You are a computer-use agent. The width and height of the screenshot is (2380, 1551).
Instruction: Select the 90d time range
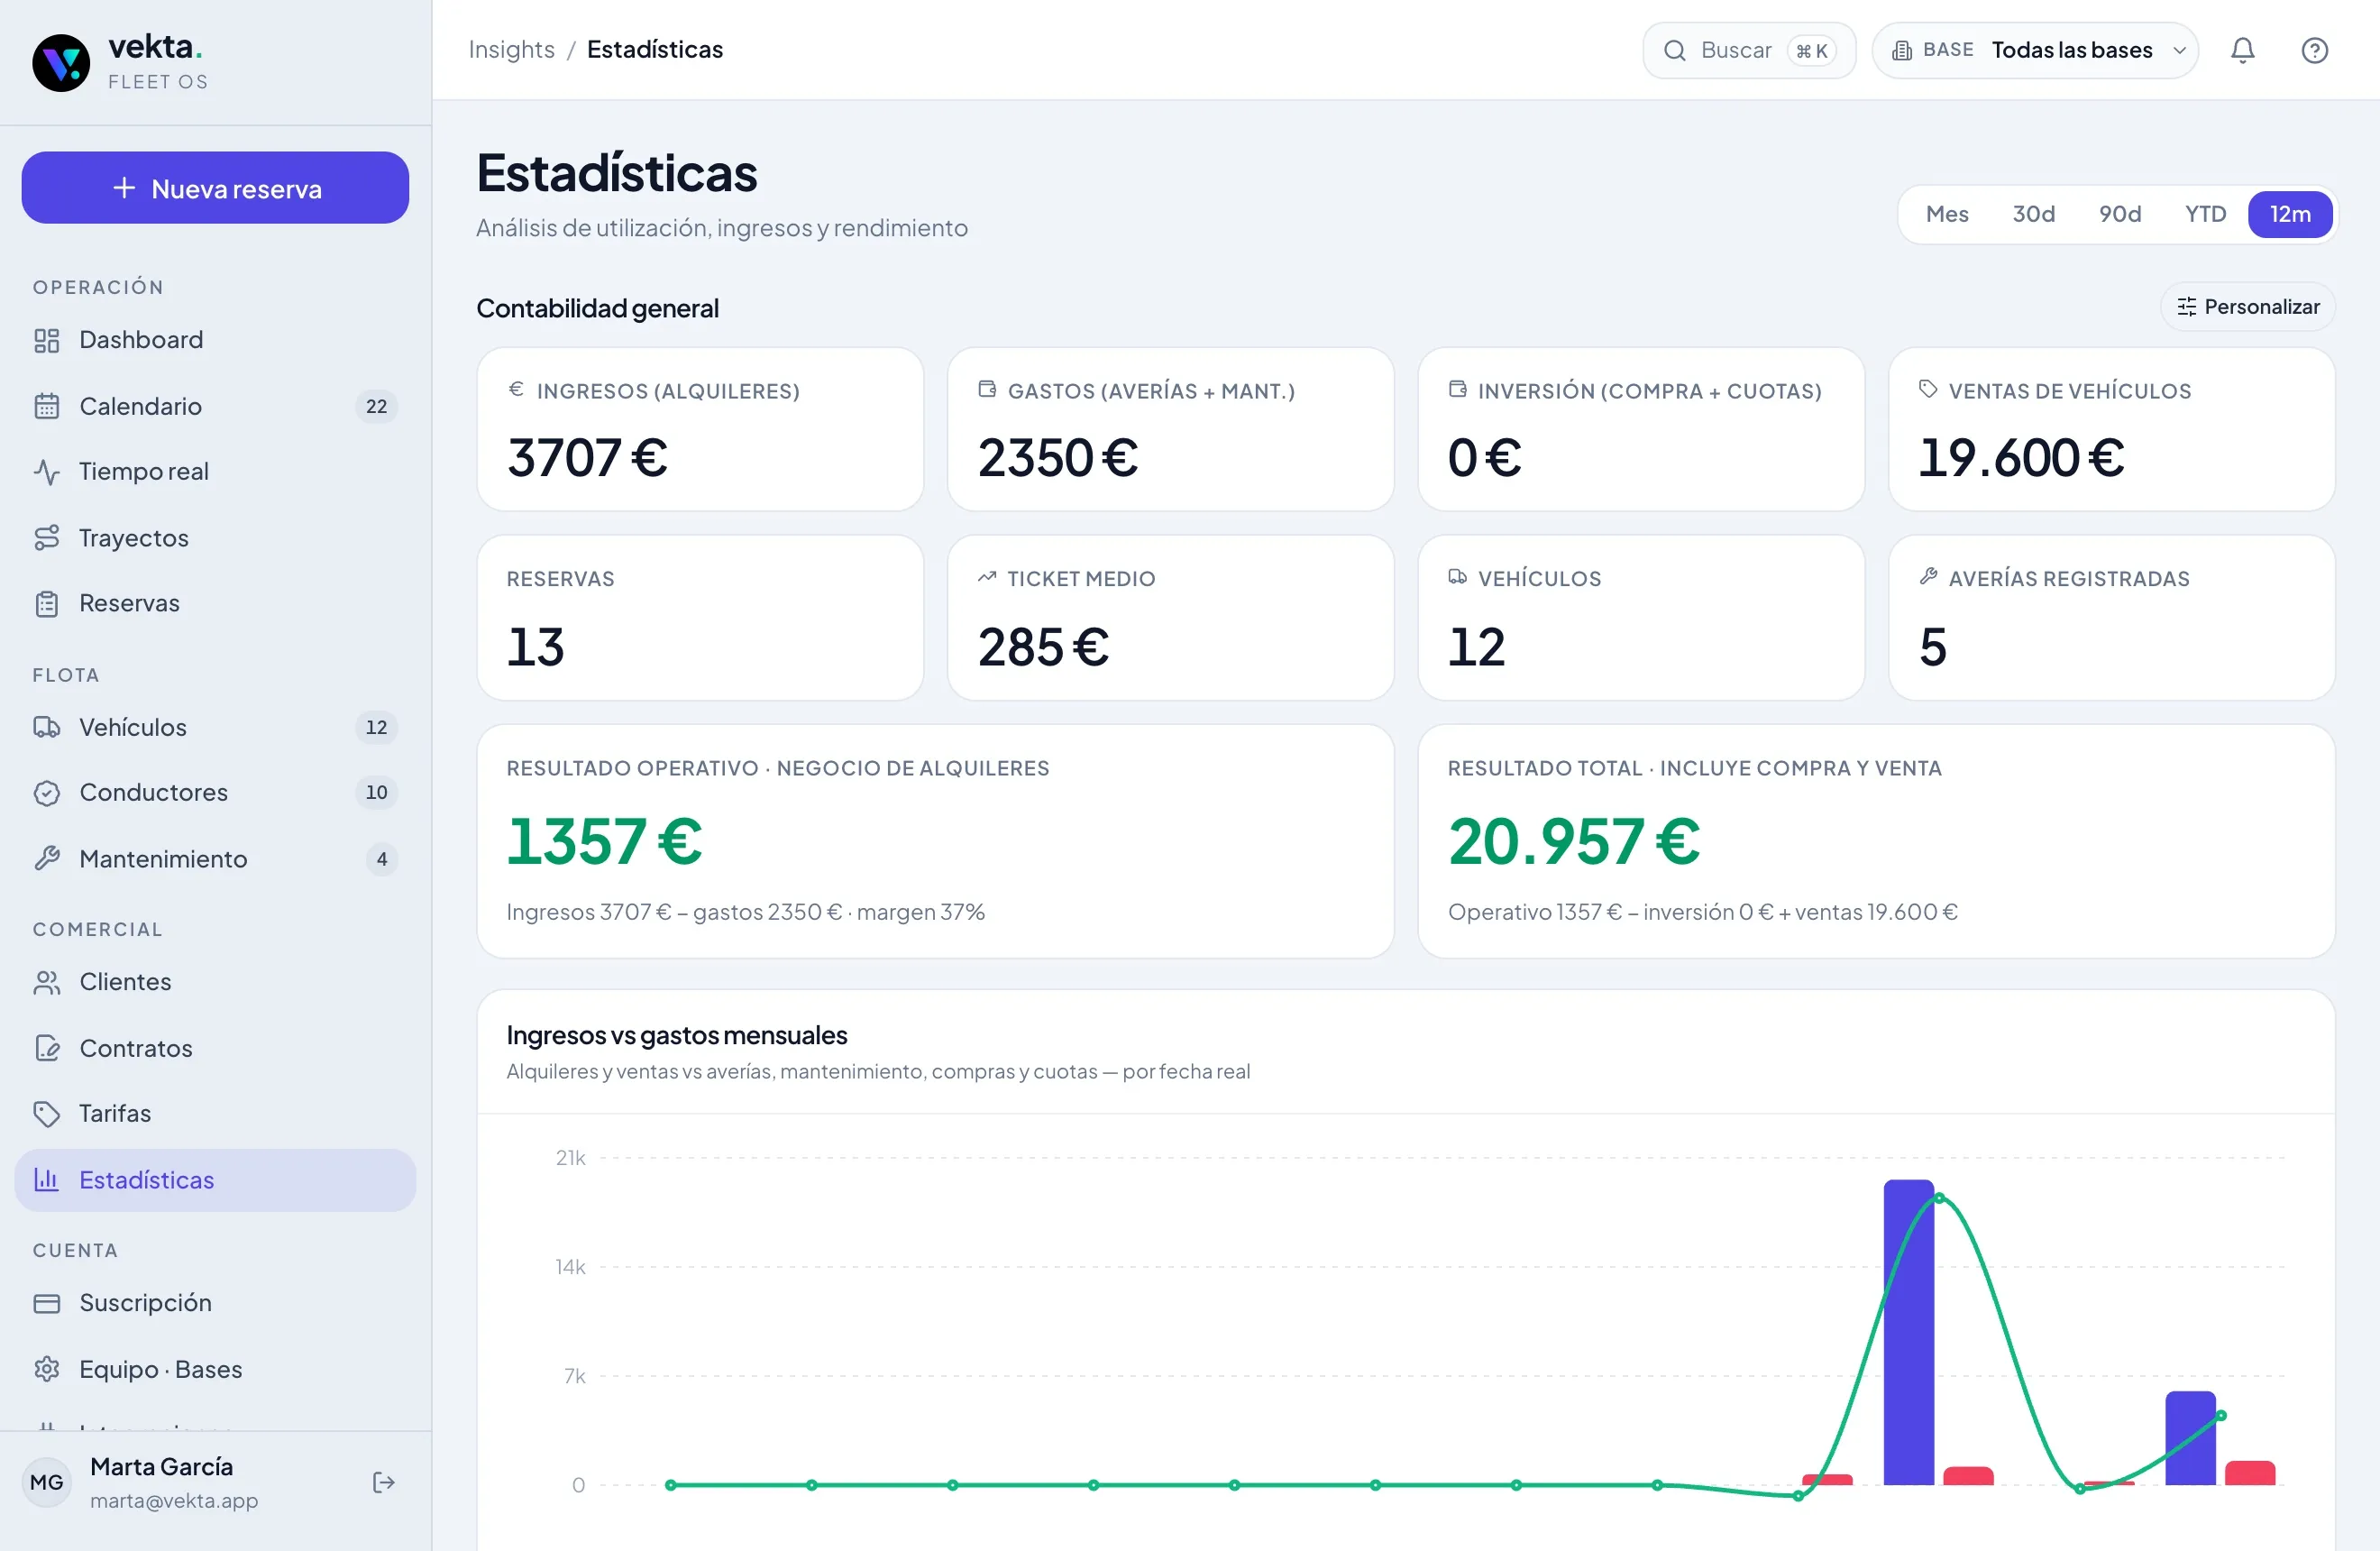pos(2120,214)
